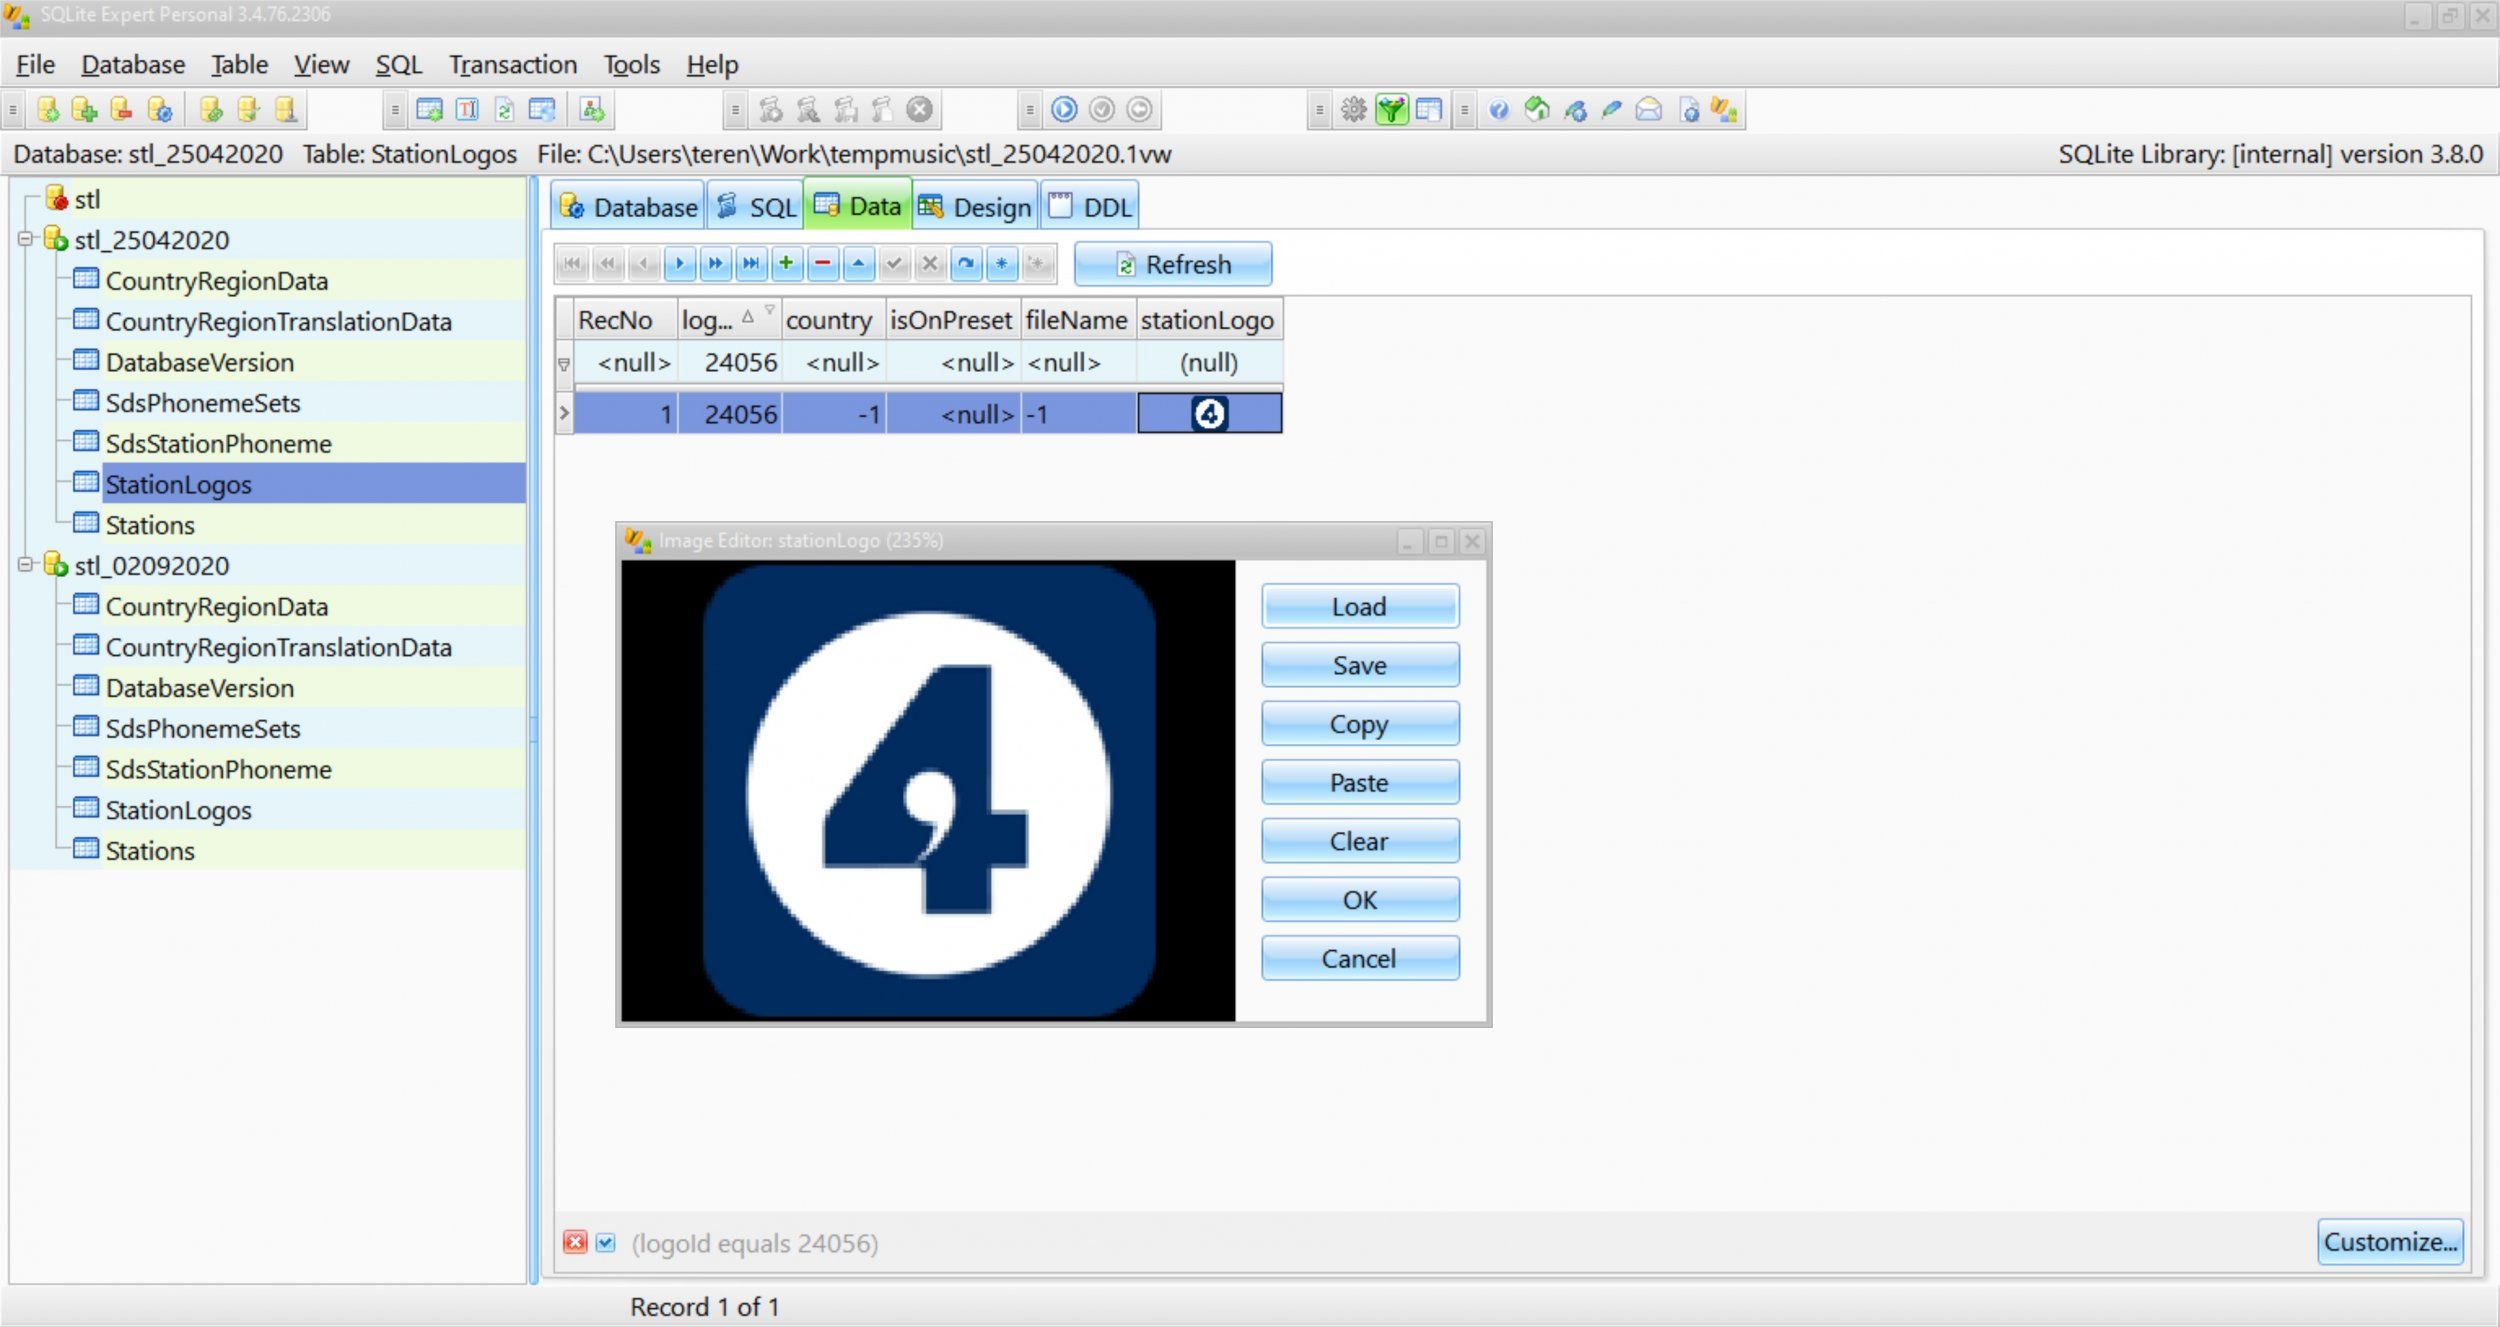Click the execute SQL play icon

click(x=1064, y=110)
